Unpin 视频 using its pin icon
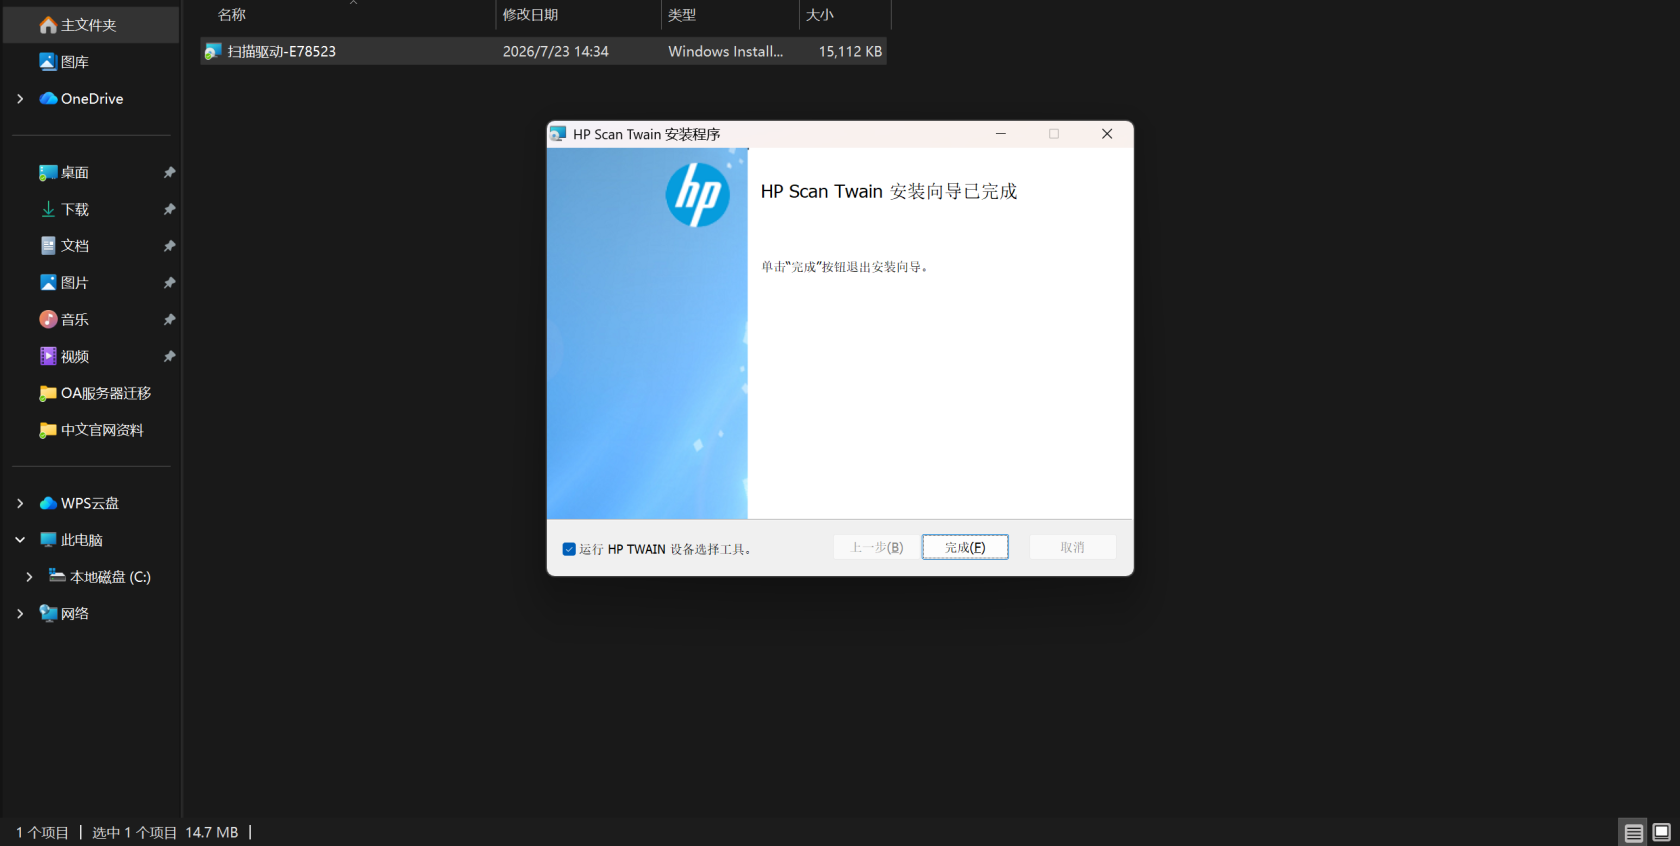 169,357
